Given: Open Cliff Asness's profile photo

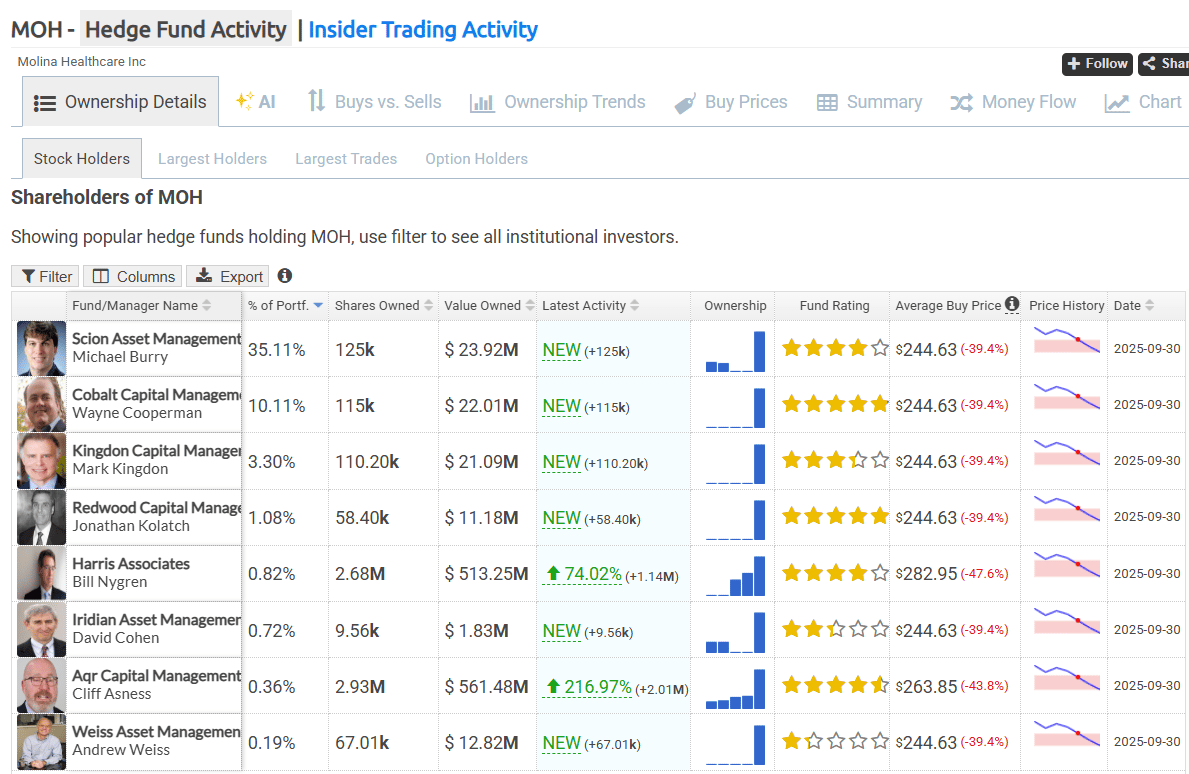Looking at the screenshot, I should [41, 685].
